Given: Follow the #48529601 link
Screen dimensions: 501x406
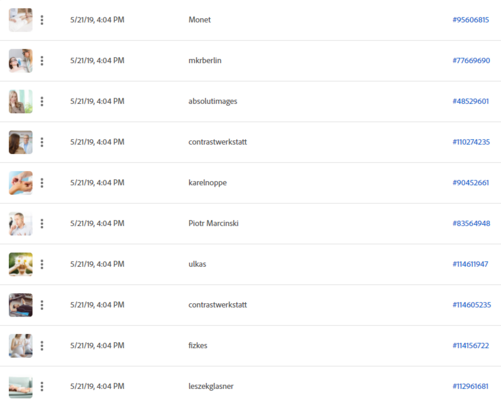Looking at the screenshot, I should point(471,101).
